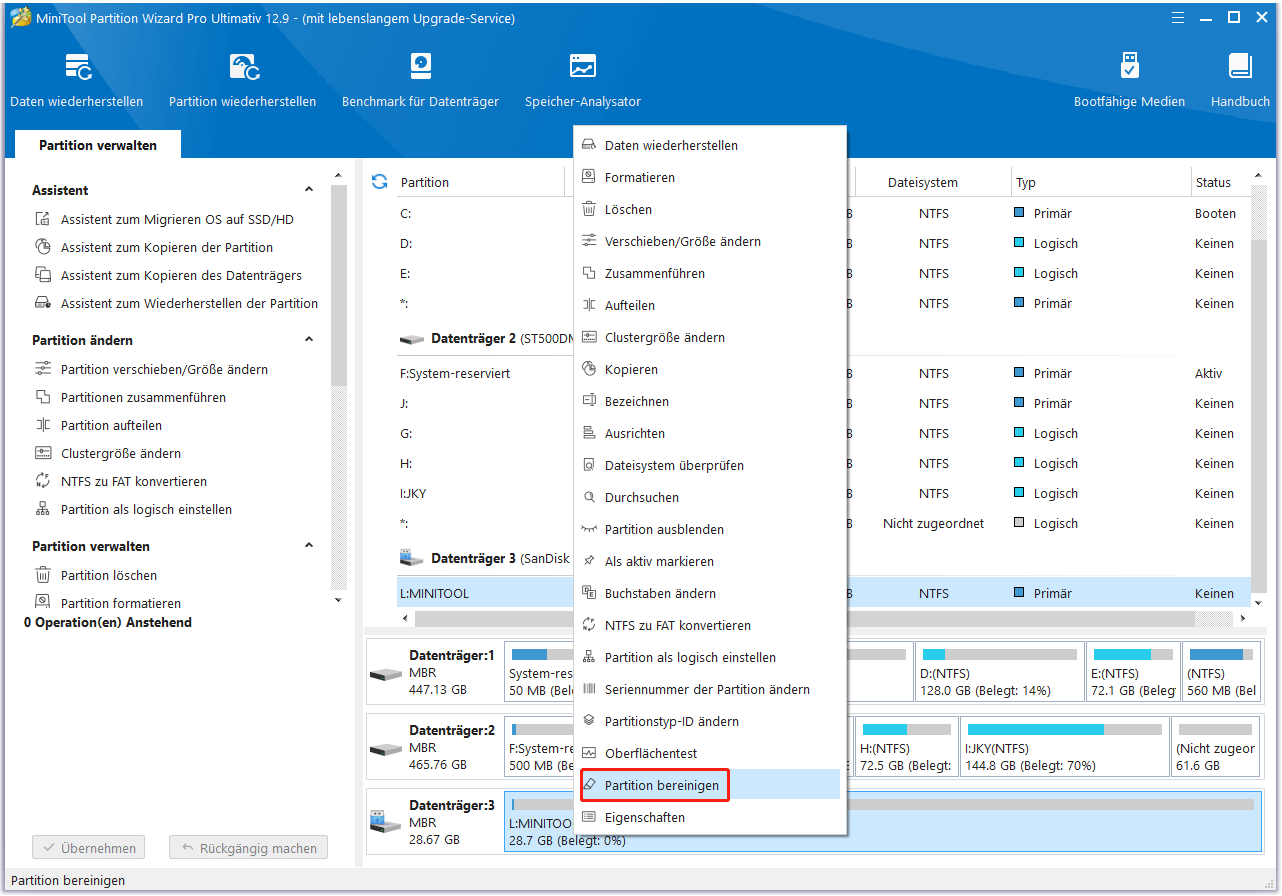This screenshot has height=896, width=1282.
Task: Choose Als aktiv markieren from context menu
Action: tap(710, 561)
